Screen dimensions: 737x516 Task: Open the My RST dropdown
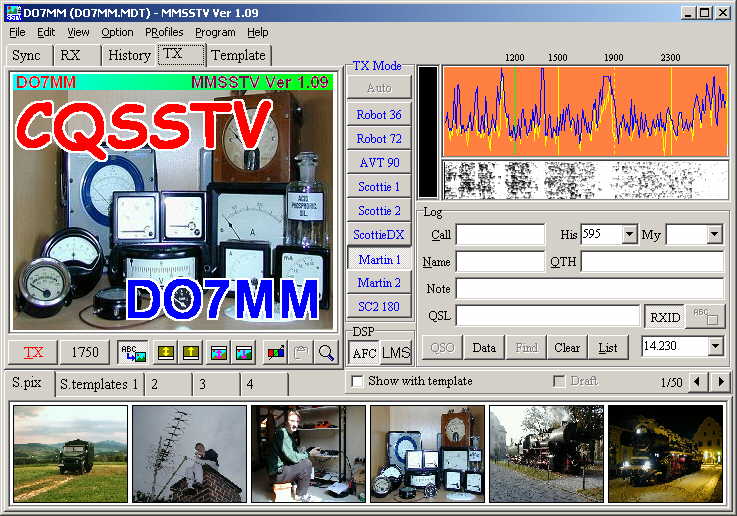tap(714, 234)
